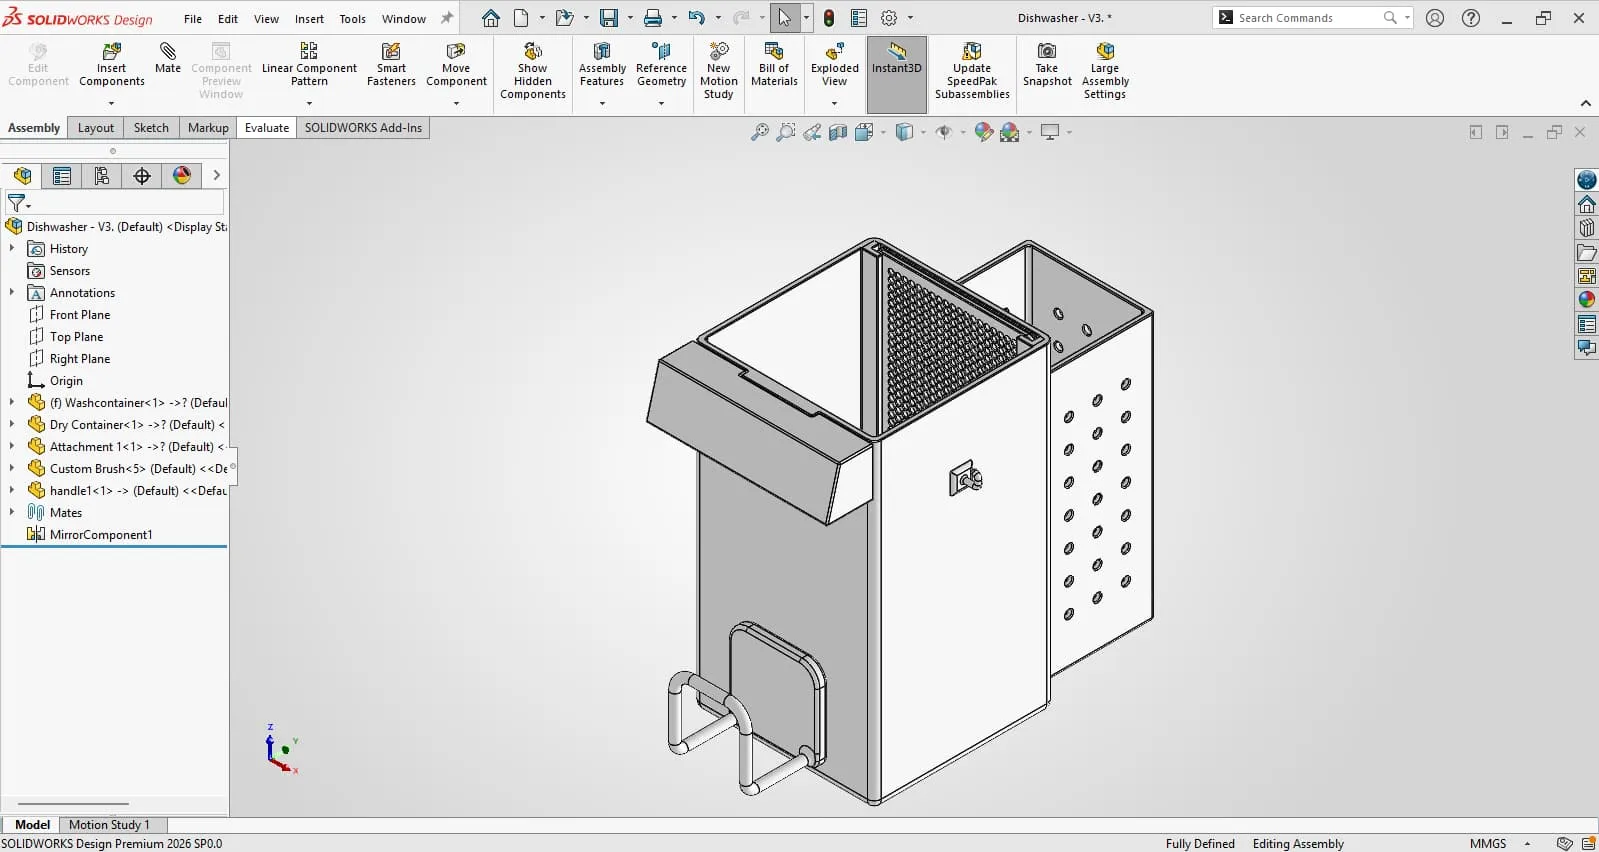Click Smart Fasteners icon
The width and height of the screenshot is (1599, 852).
pyautogui.click(x=391, y=65)
